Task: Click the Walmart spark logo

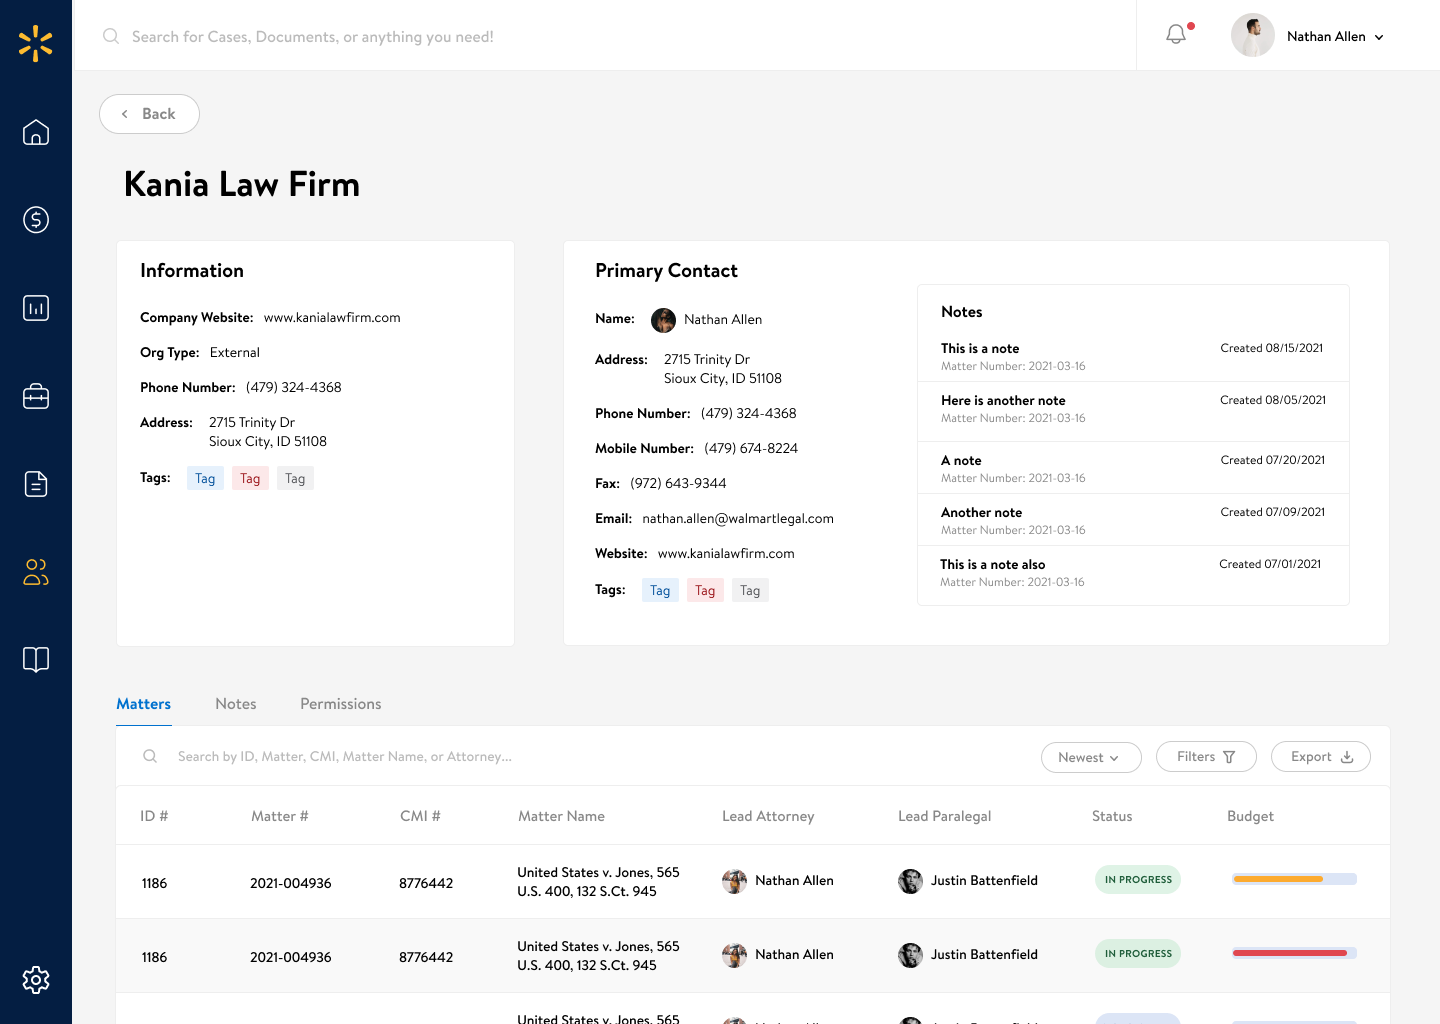Action: pos(36,44)
